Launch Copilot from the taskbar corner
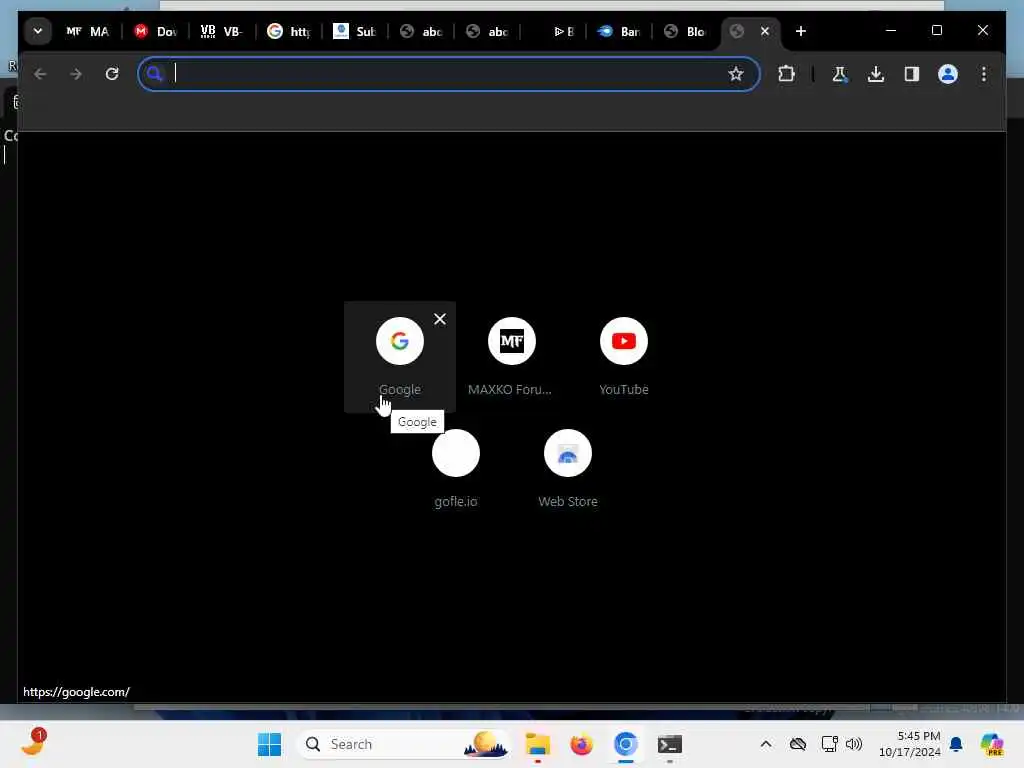The width and height of the screenshot is (1024, 768). click(x=991, y=744)
